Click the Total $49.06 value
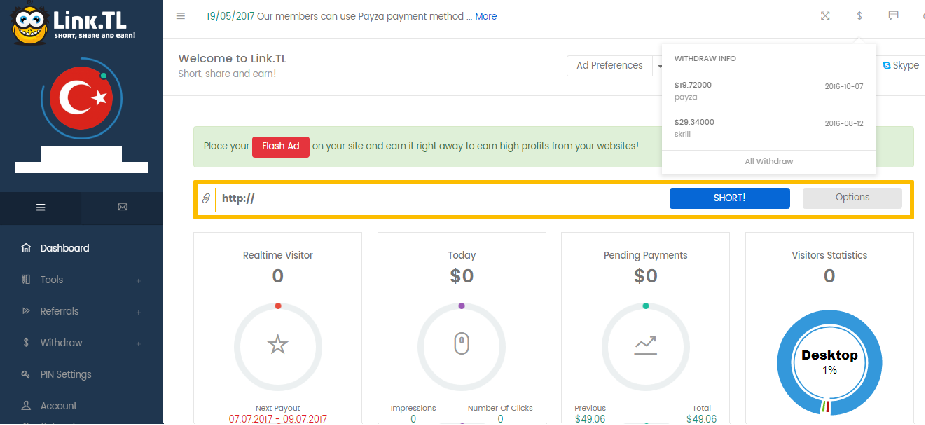925x425 pixels. 701,419
